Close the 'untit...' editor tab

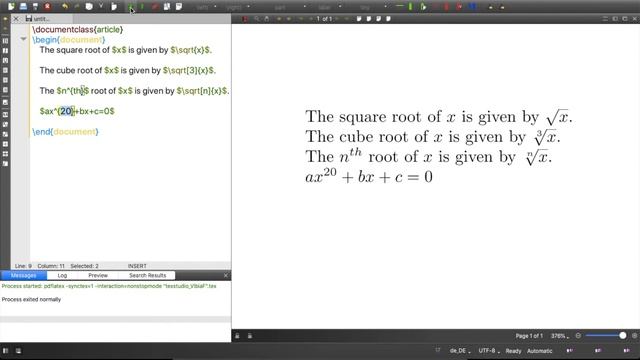tap(16, 19)
